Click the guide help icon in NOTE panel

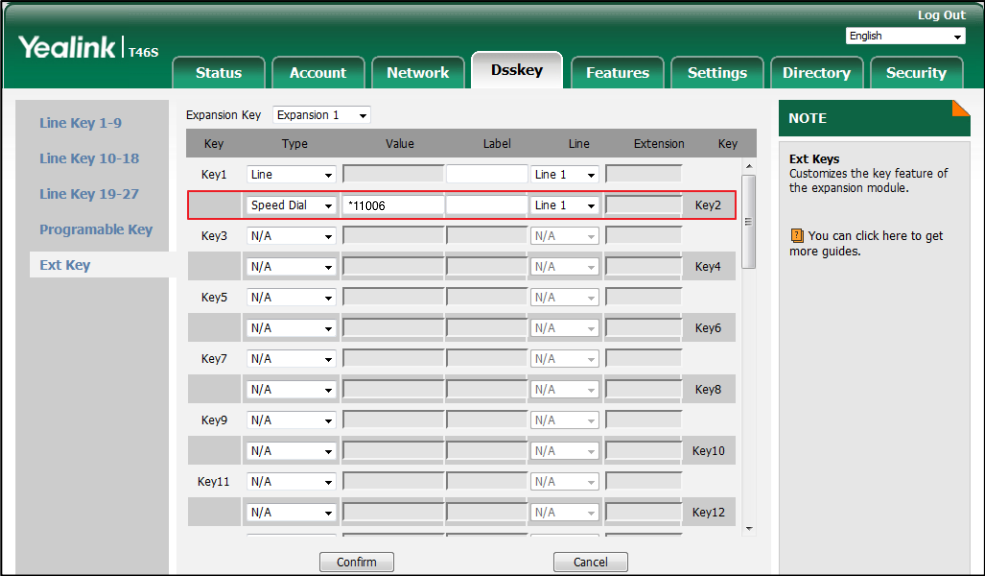(x=797, y=236)
